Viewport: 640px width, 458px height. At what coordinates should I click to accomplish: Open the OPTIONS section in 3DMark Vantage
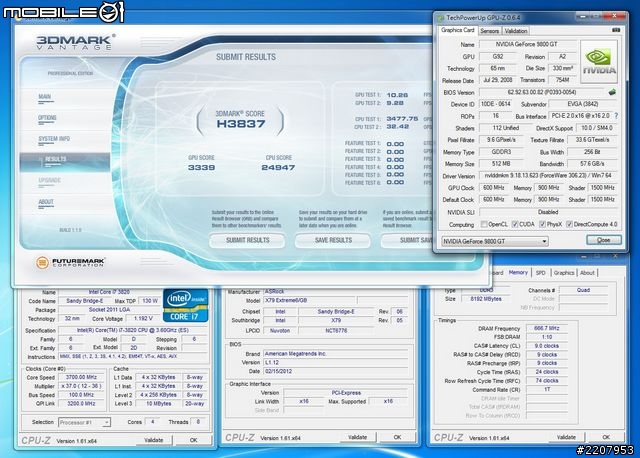[x=47, y=118]
